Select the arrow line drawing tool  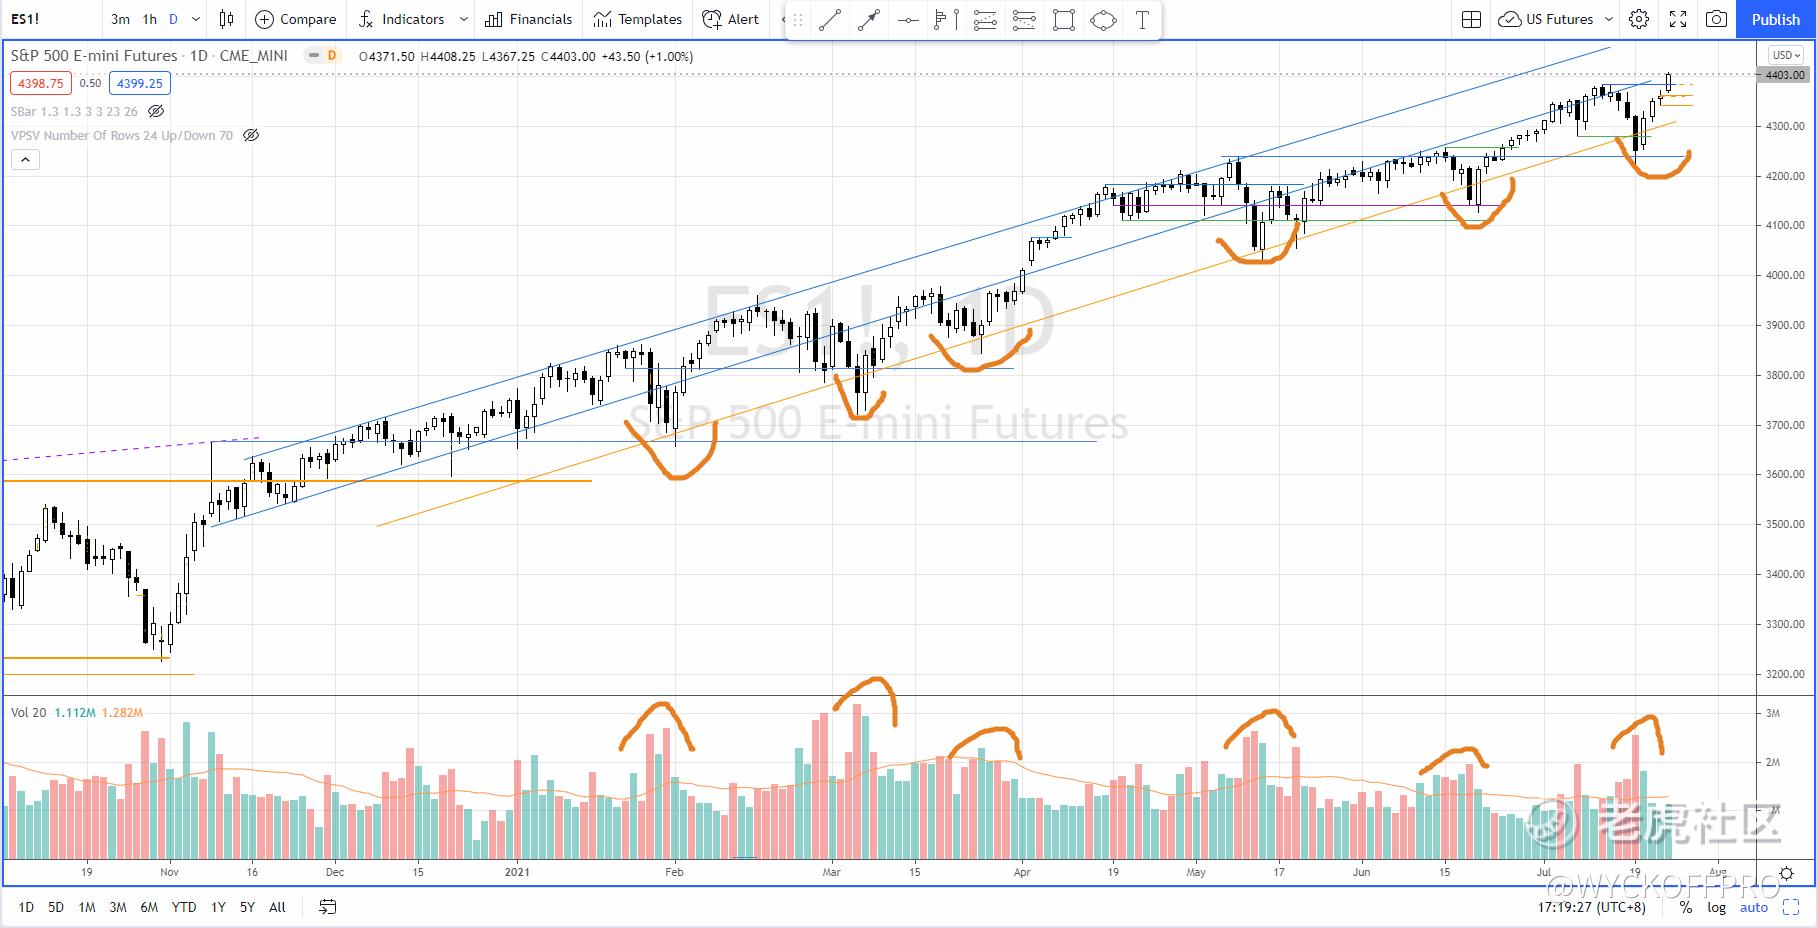(x=868, y=20)
